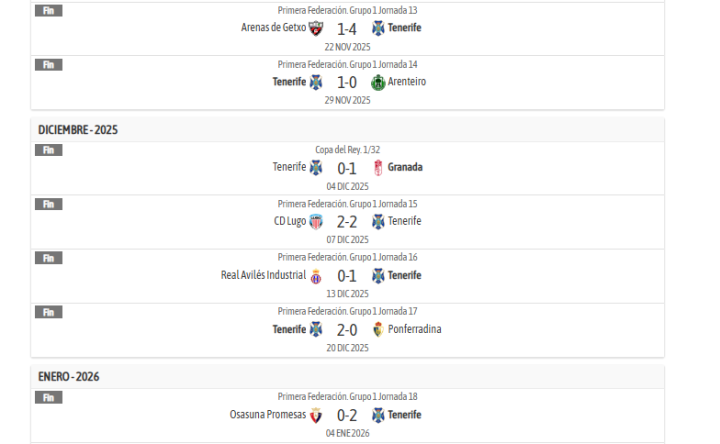The image size is (720, 444).
Task: Select the Granada team name
Action: 405,167
